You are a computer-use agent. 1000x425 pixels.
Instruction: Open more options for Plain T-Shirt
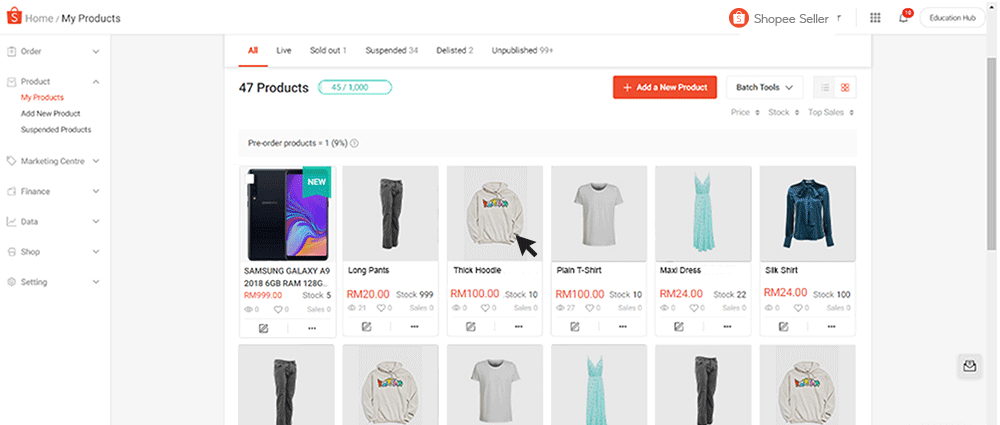pos(623,326)
